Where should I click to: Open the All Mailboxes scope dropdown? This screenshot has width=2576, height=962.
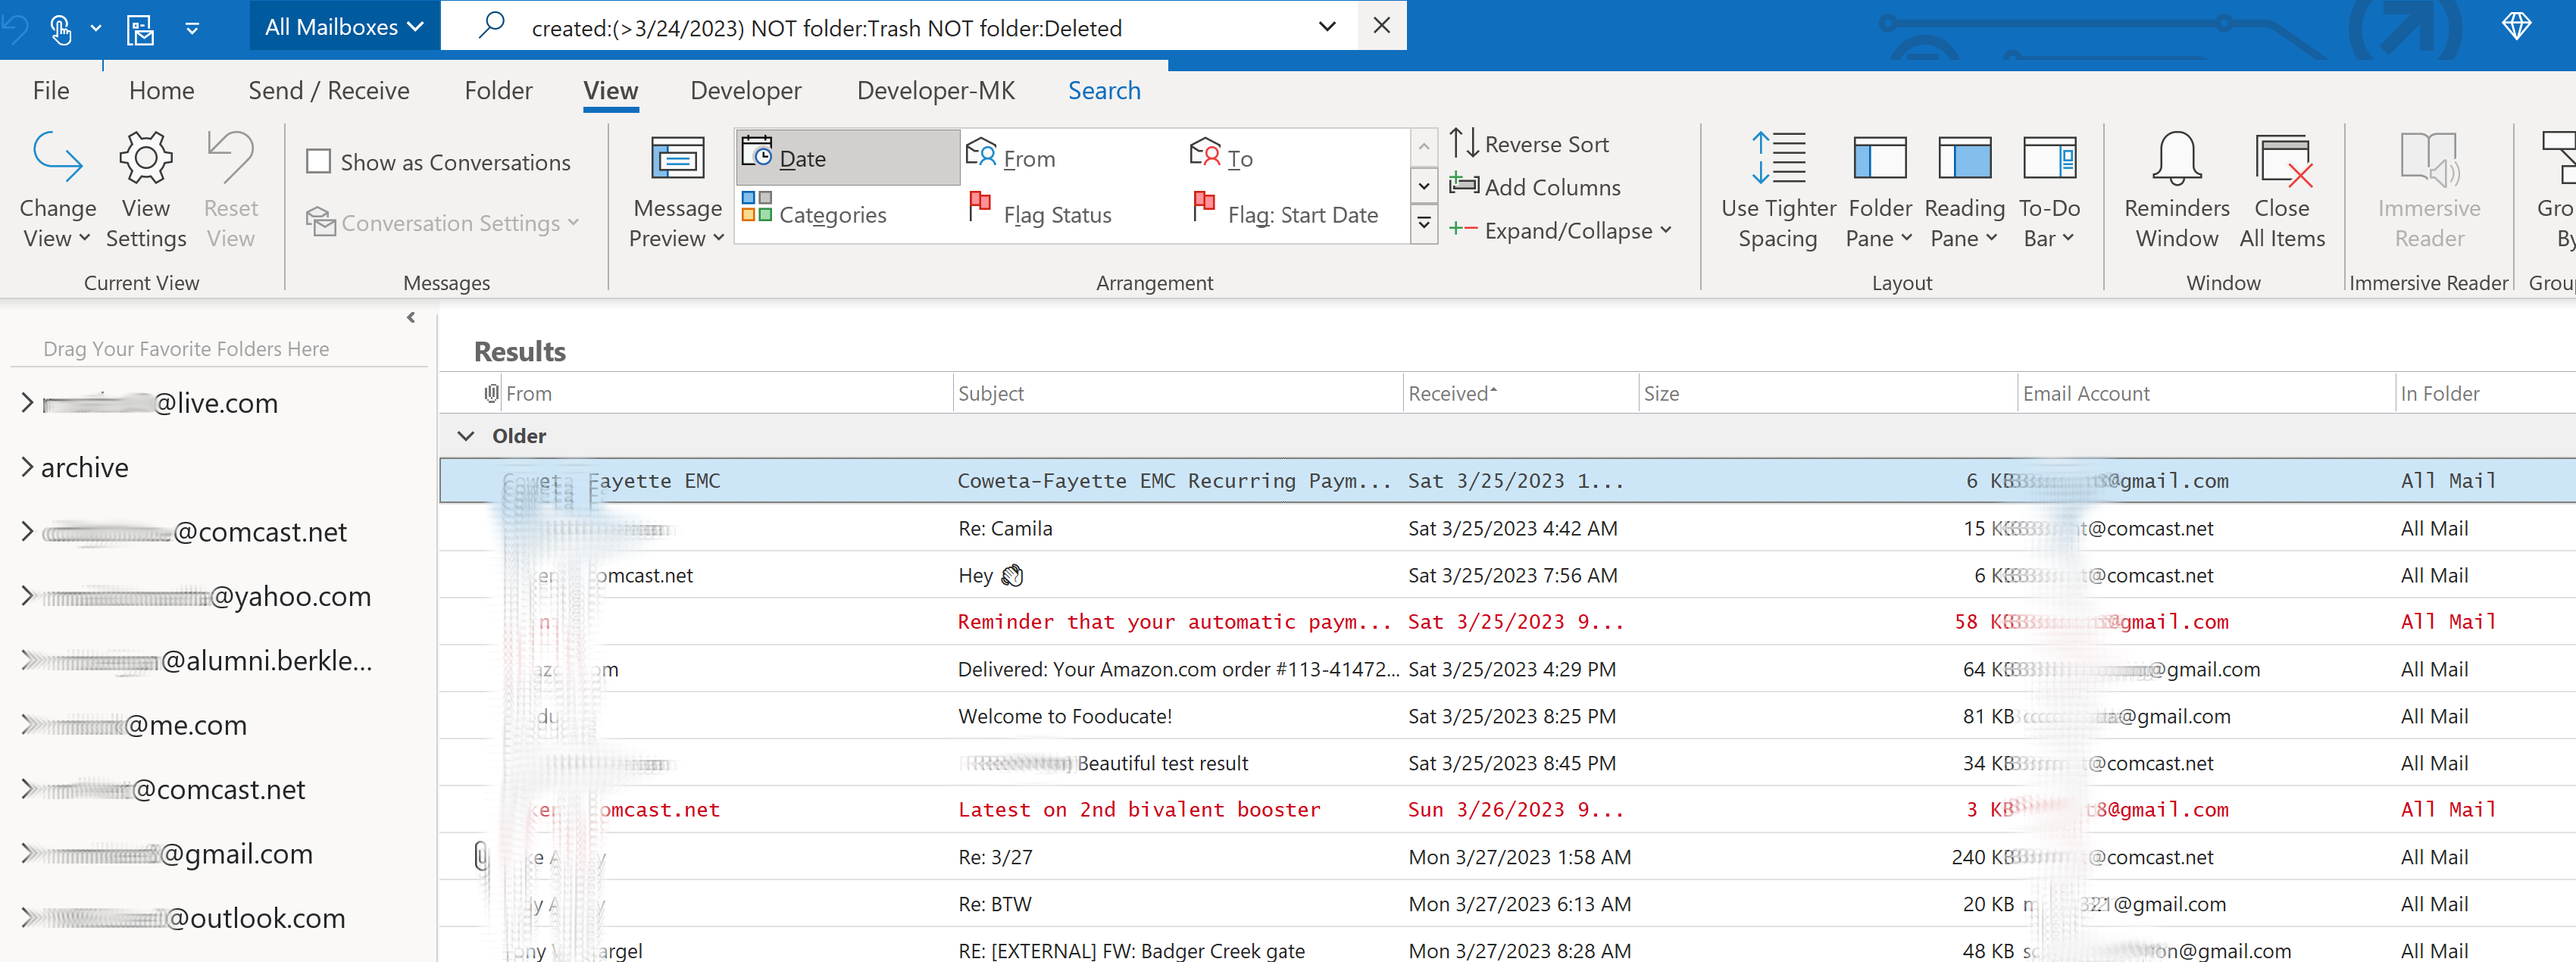tap(344, 27)
